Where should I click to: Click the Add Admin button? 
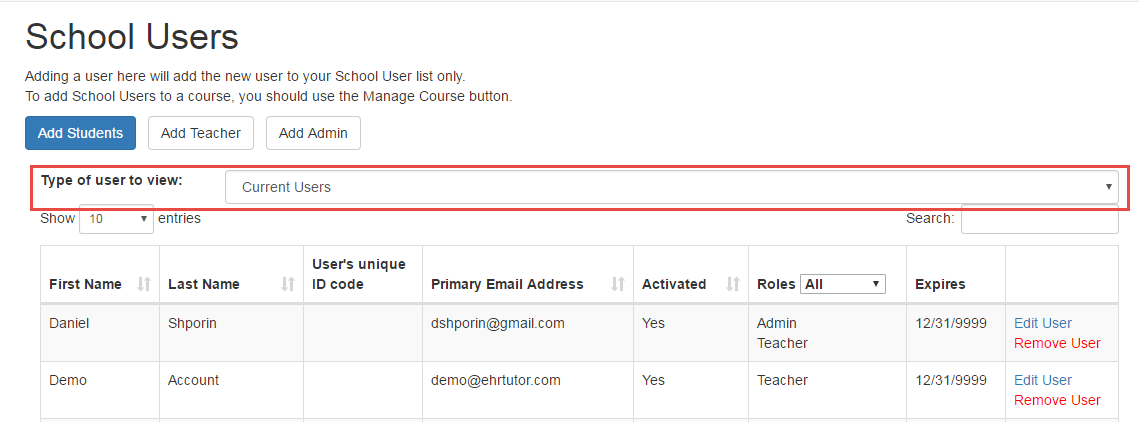click(x=313, y=133)
